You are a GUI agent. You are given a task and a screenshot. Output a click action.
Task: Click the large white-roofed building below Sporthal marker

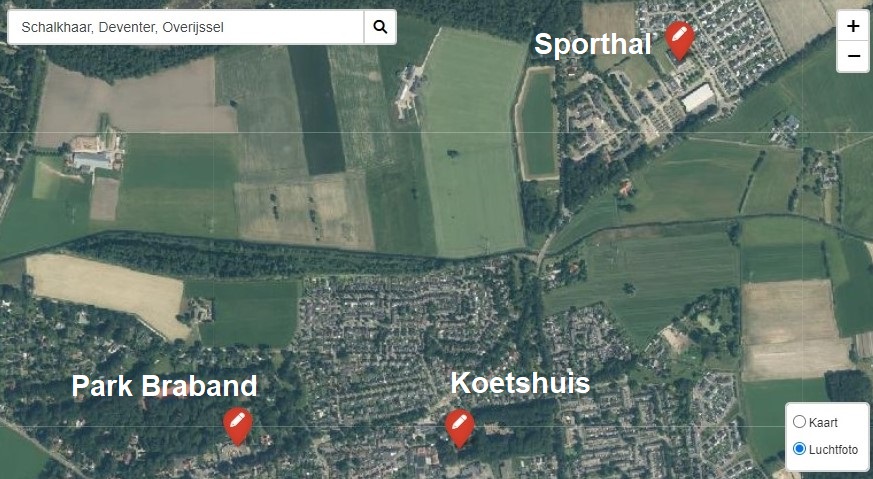pyautogui.click(x=698, y=97)
